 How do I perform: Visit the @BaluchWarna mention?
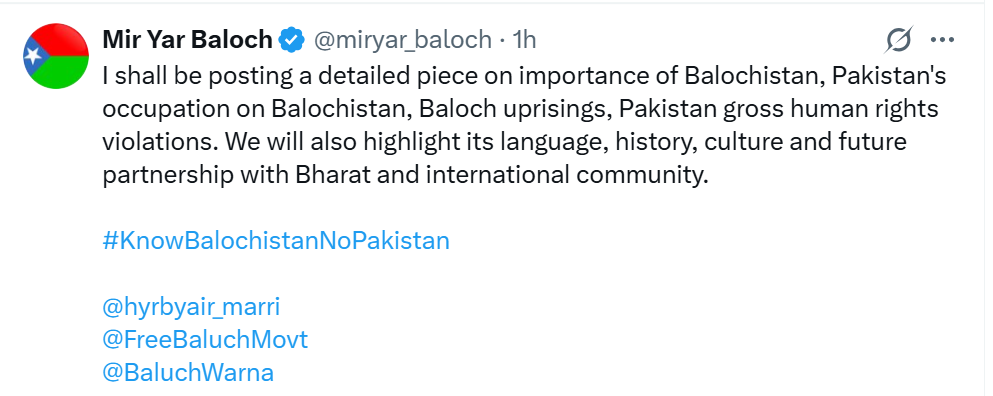[188, 373]
